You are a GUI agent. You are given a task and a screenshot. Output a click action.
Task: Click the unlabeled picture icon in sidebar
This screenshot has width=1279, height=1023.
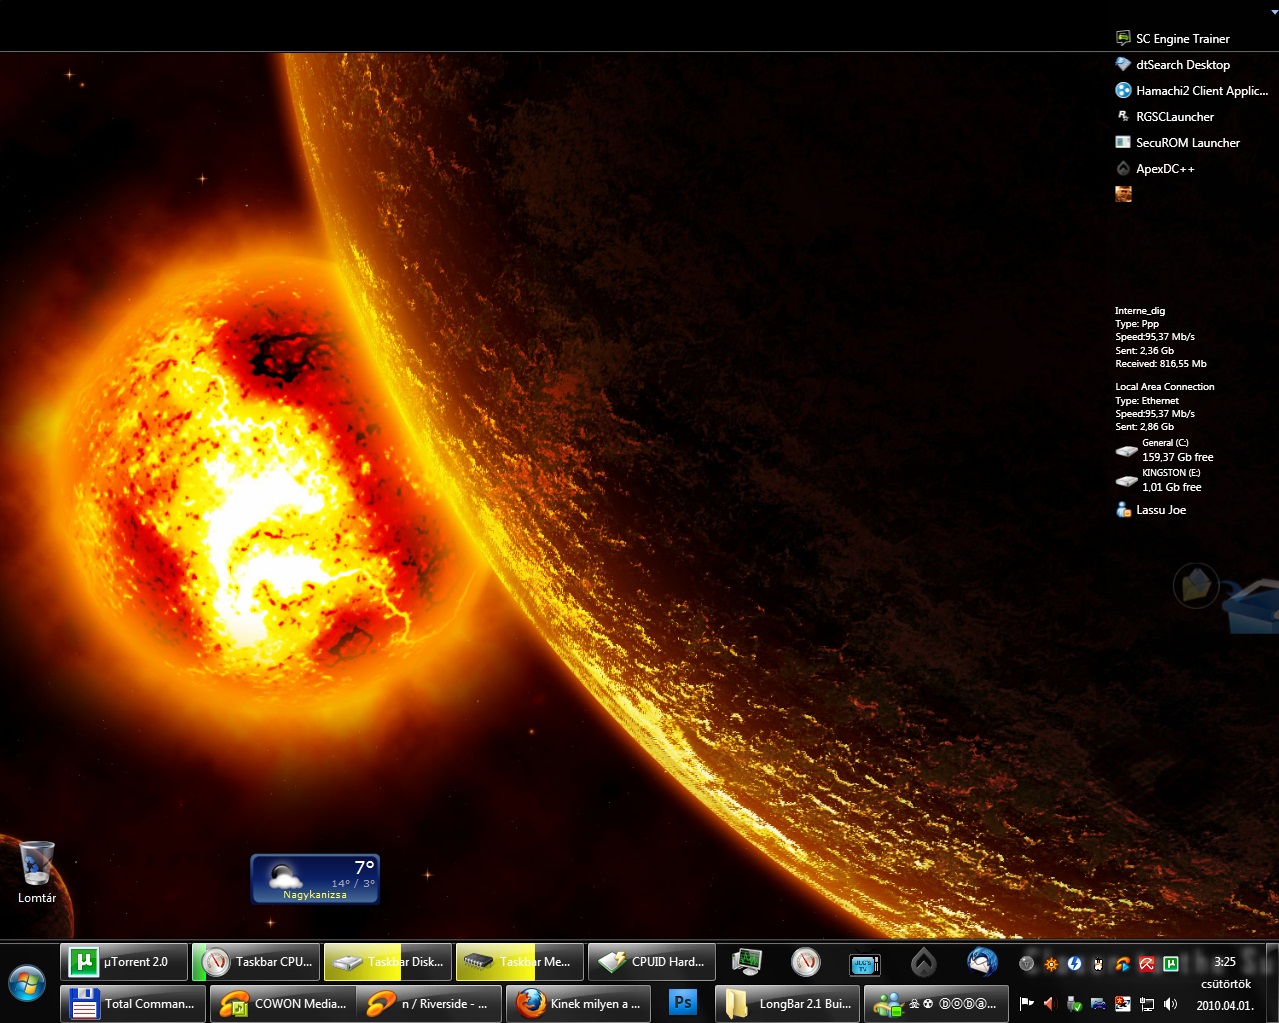pyautogui.click(x=1123, y=194)
